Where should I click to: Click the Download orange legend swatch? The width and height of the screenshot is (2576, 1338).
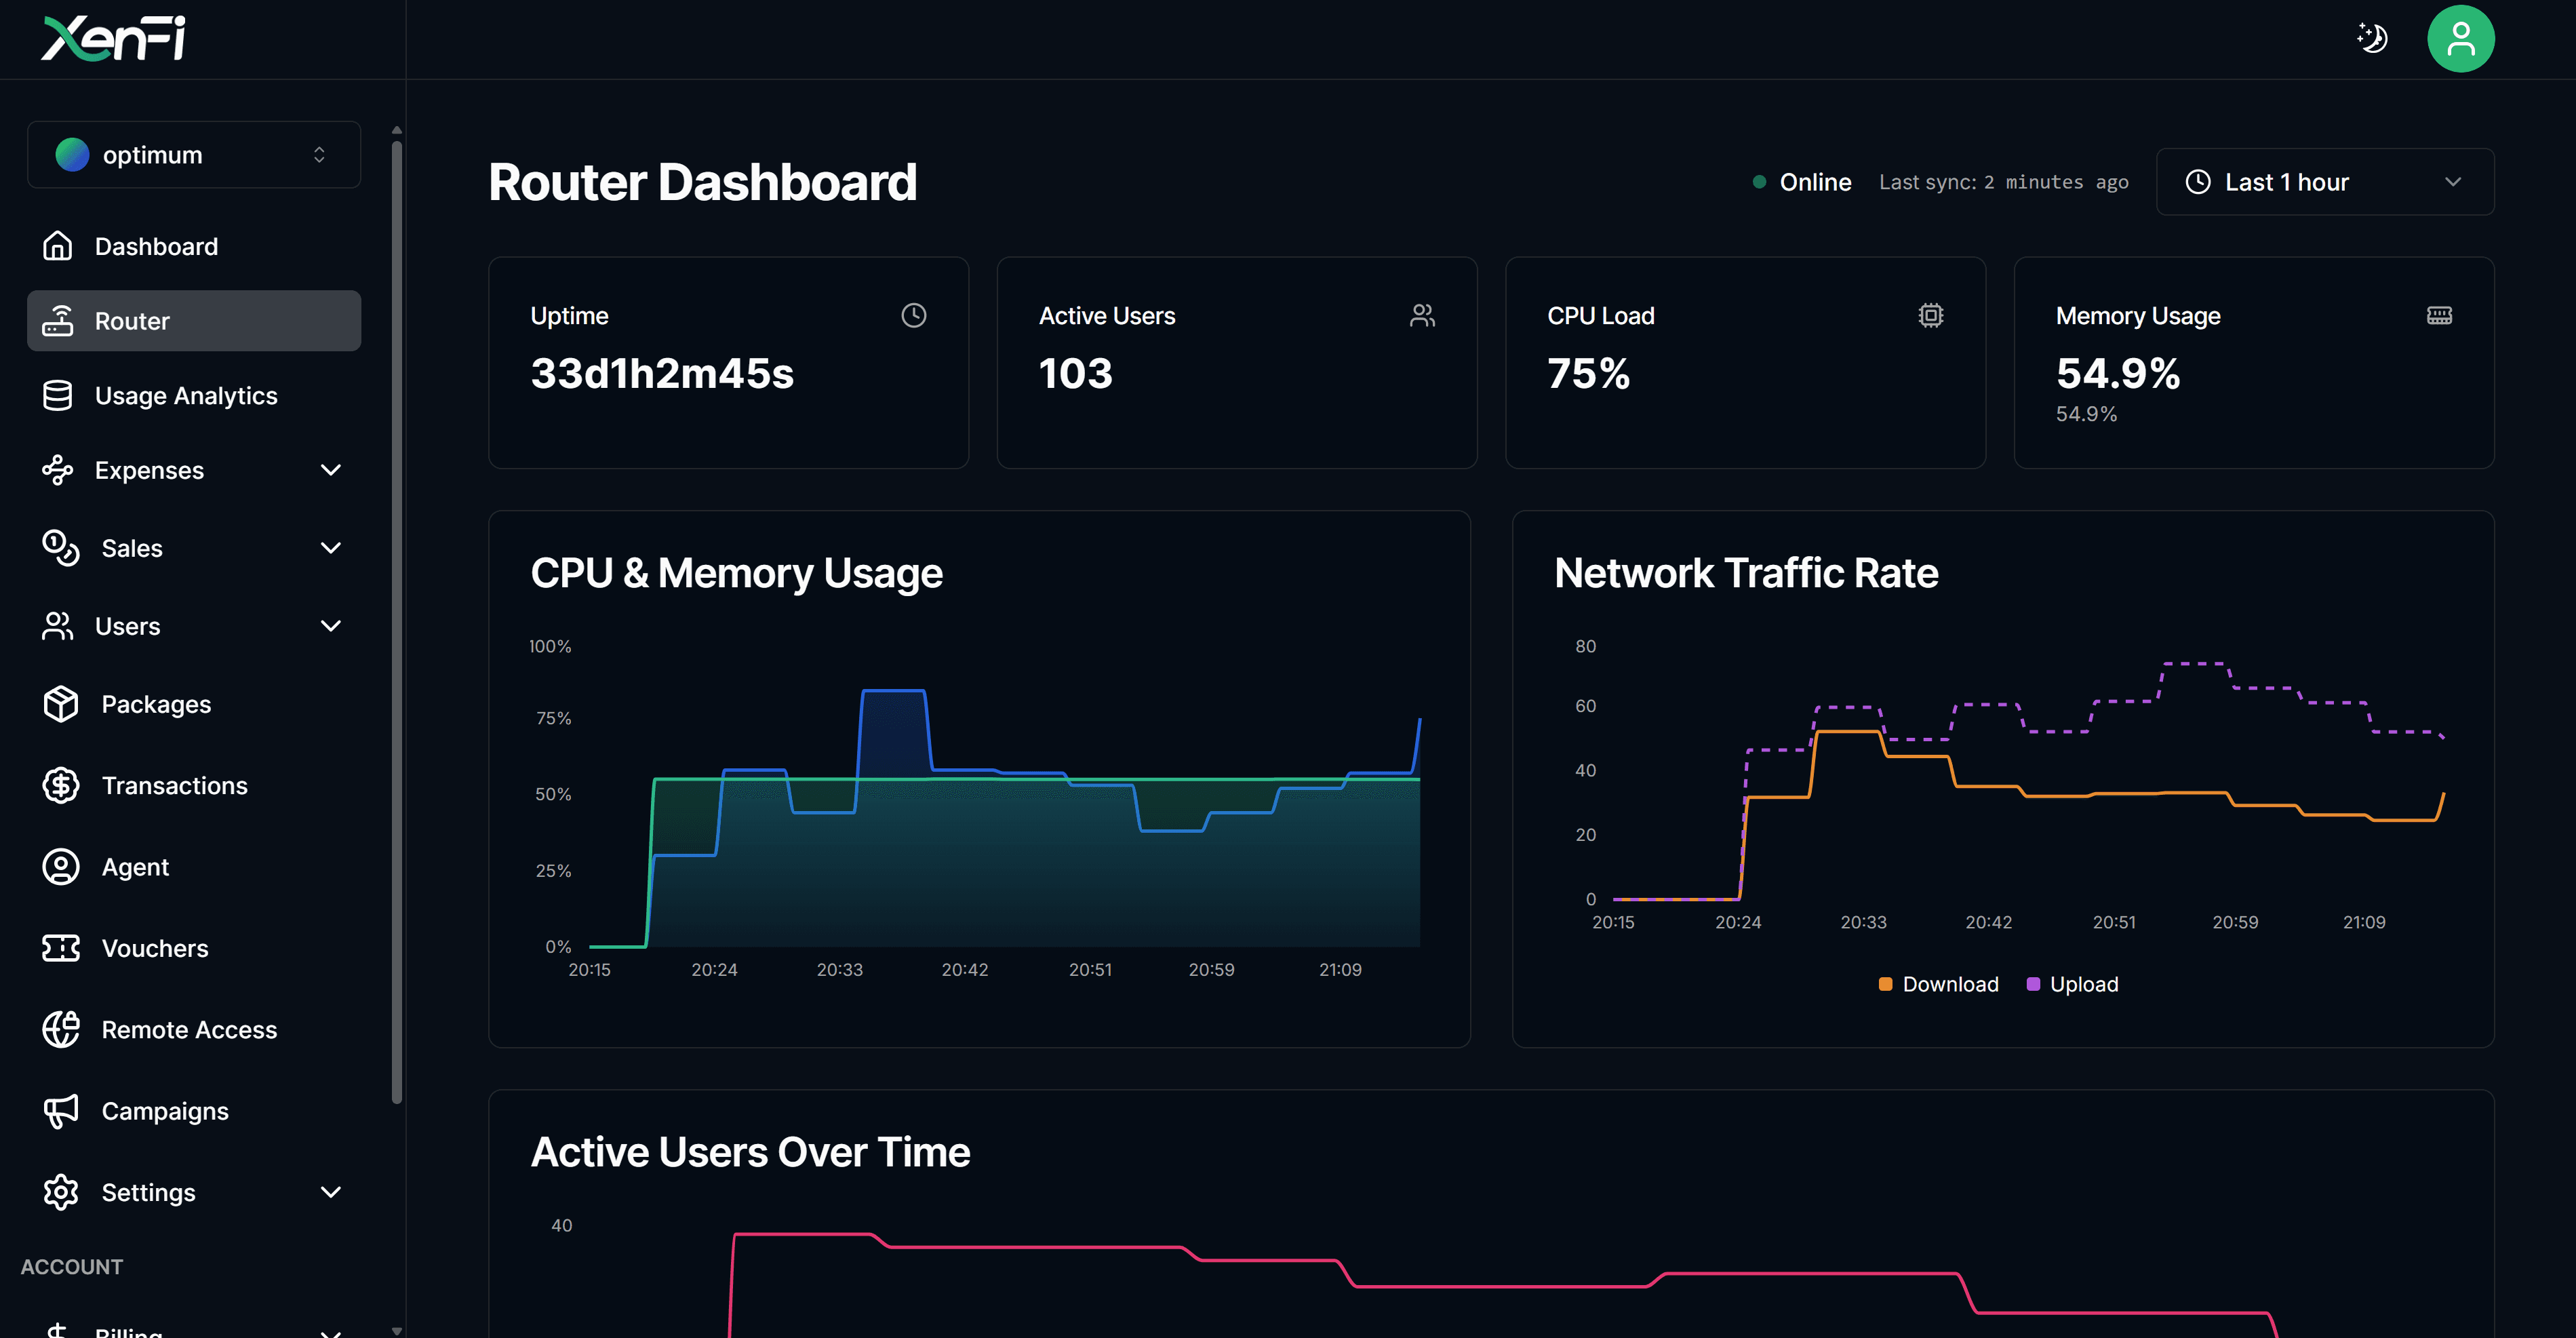pos(1885,984)
